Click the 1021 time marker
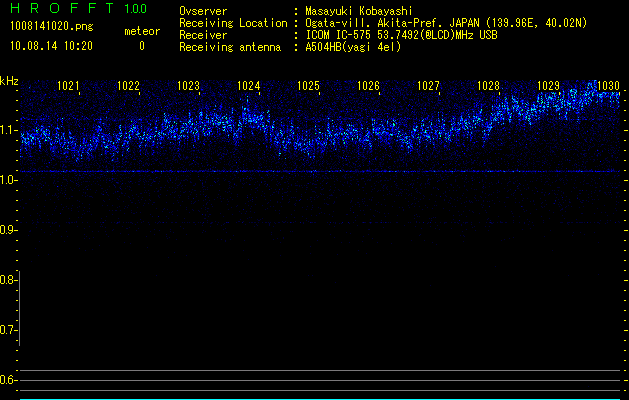Image resolution: width=629 pixels, height=400 pixels. point(69,87)
